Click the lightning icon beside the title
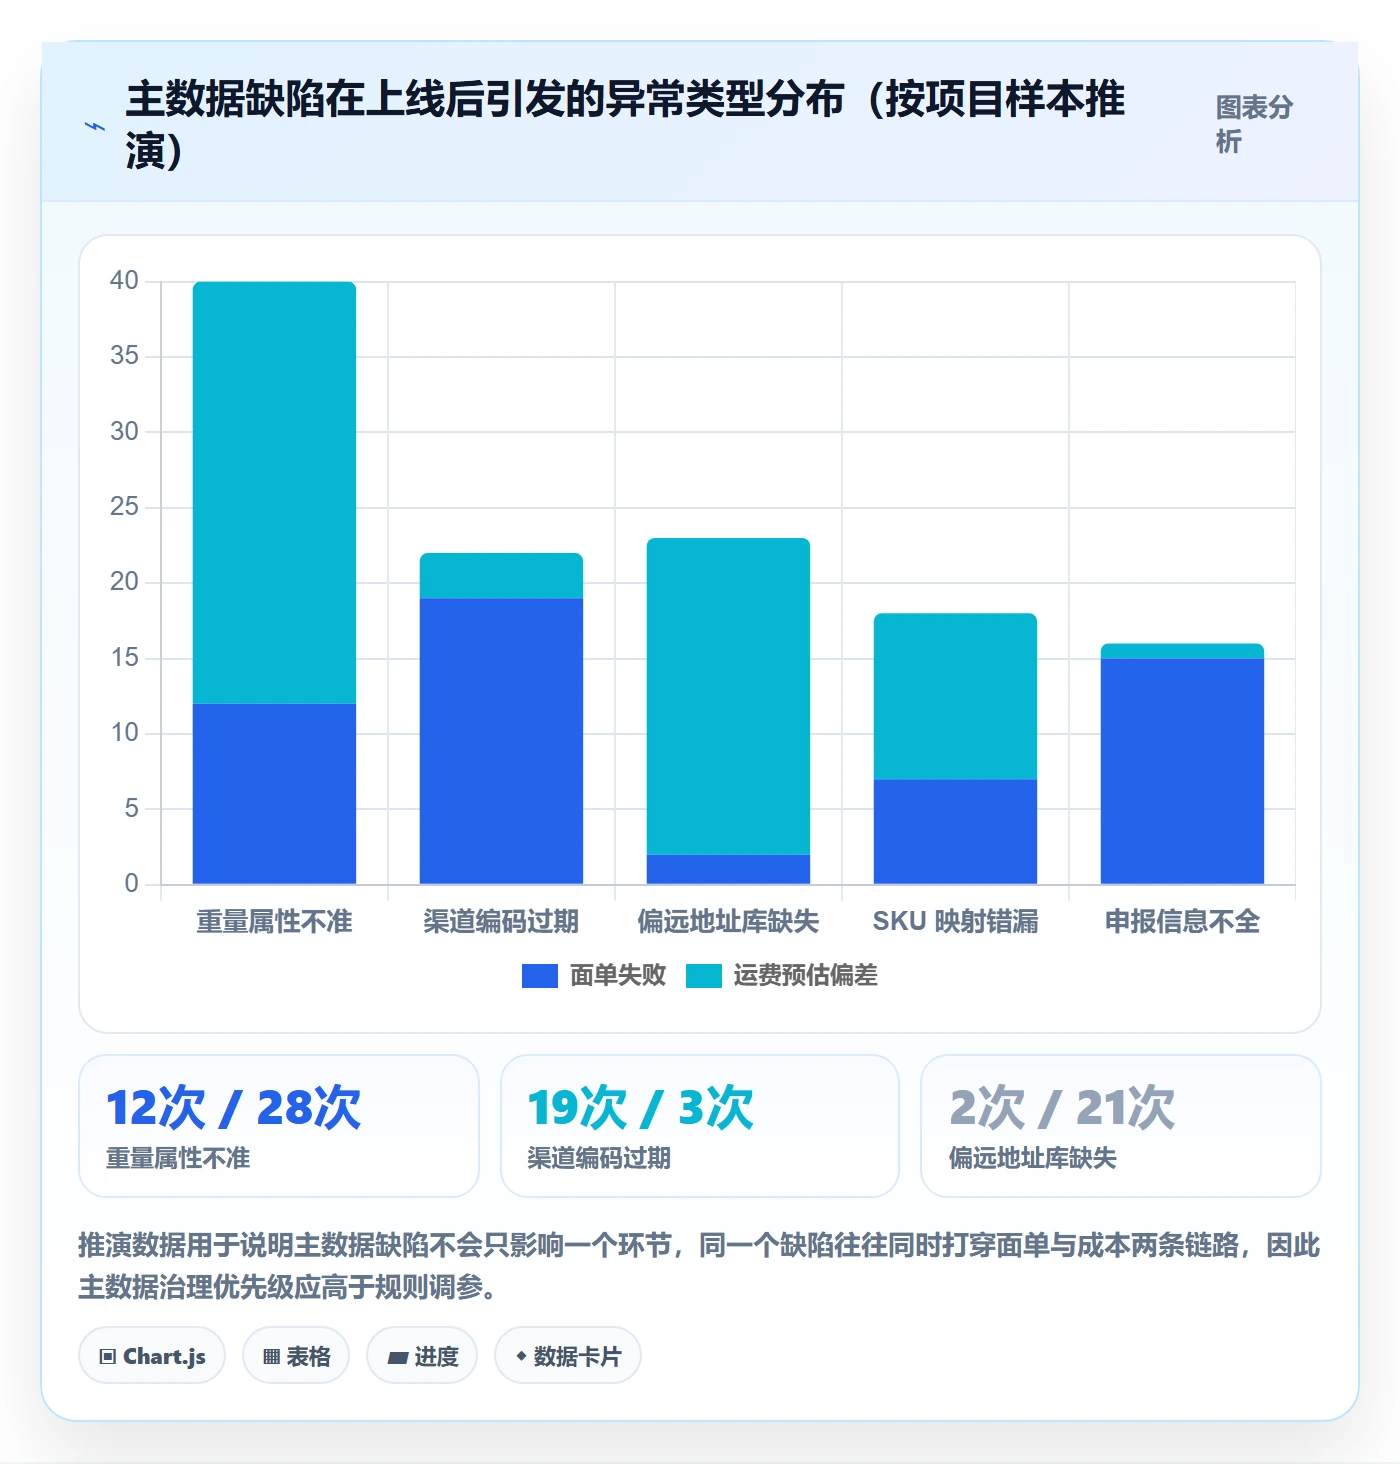Screen dimensions: 1400x1464 pyautogui.click(x=95, y=127)
